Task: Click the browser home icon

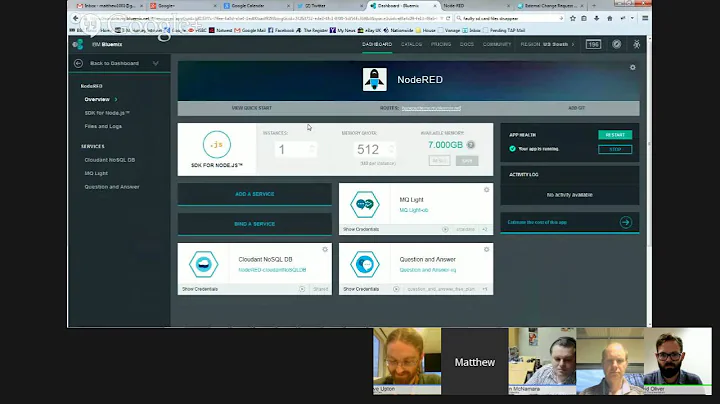Action: [610, 18]
